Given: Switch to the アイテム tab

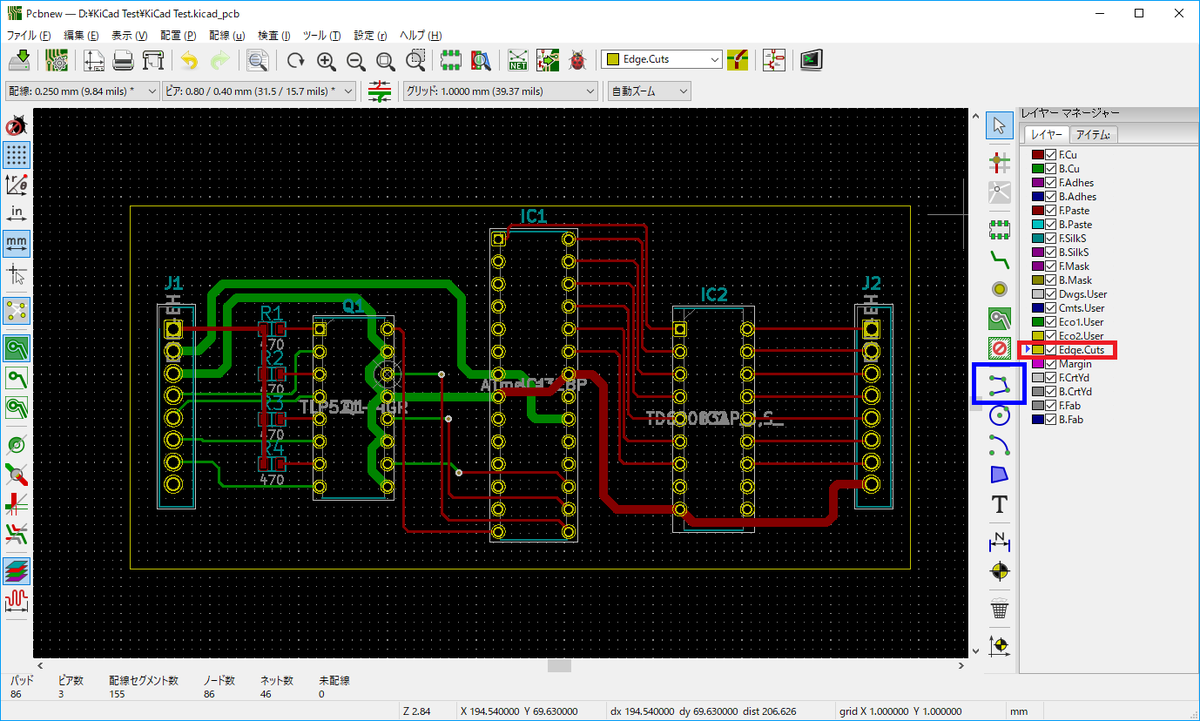Looking at the screenshot, I should 1093,135.
